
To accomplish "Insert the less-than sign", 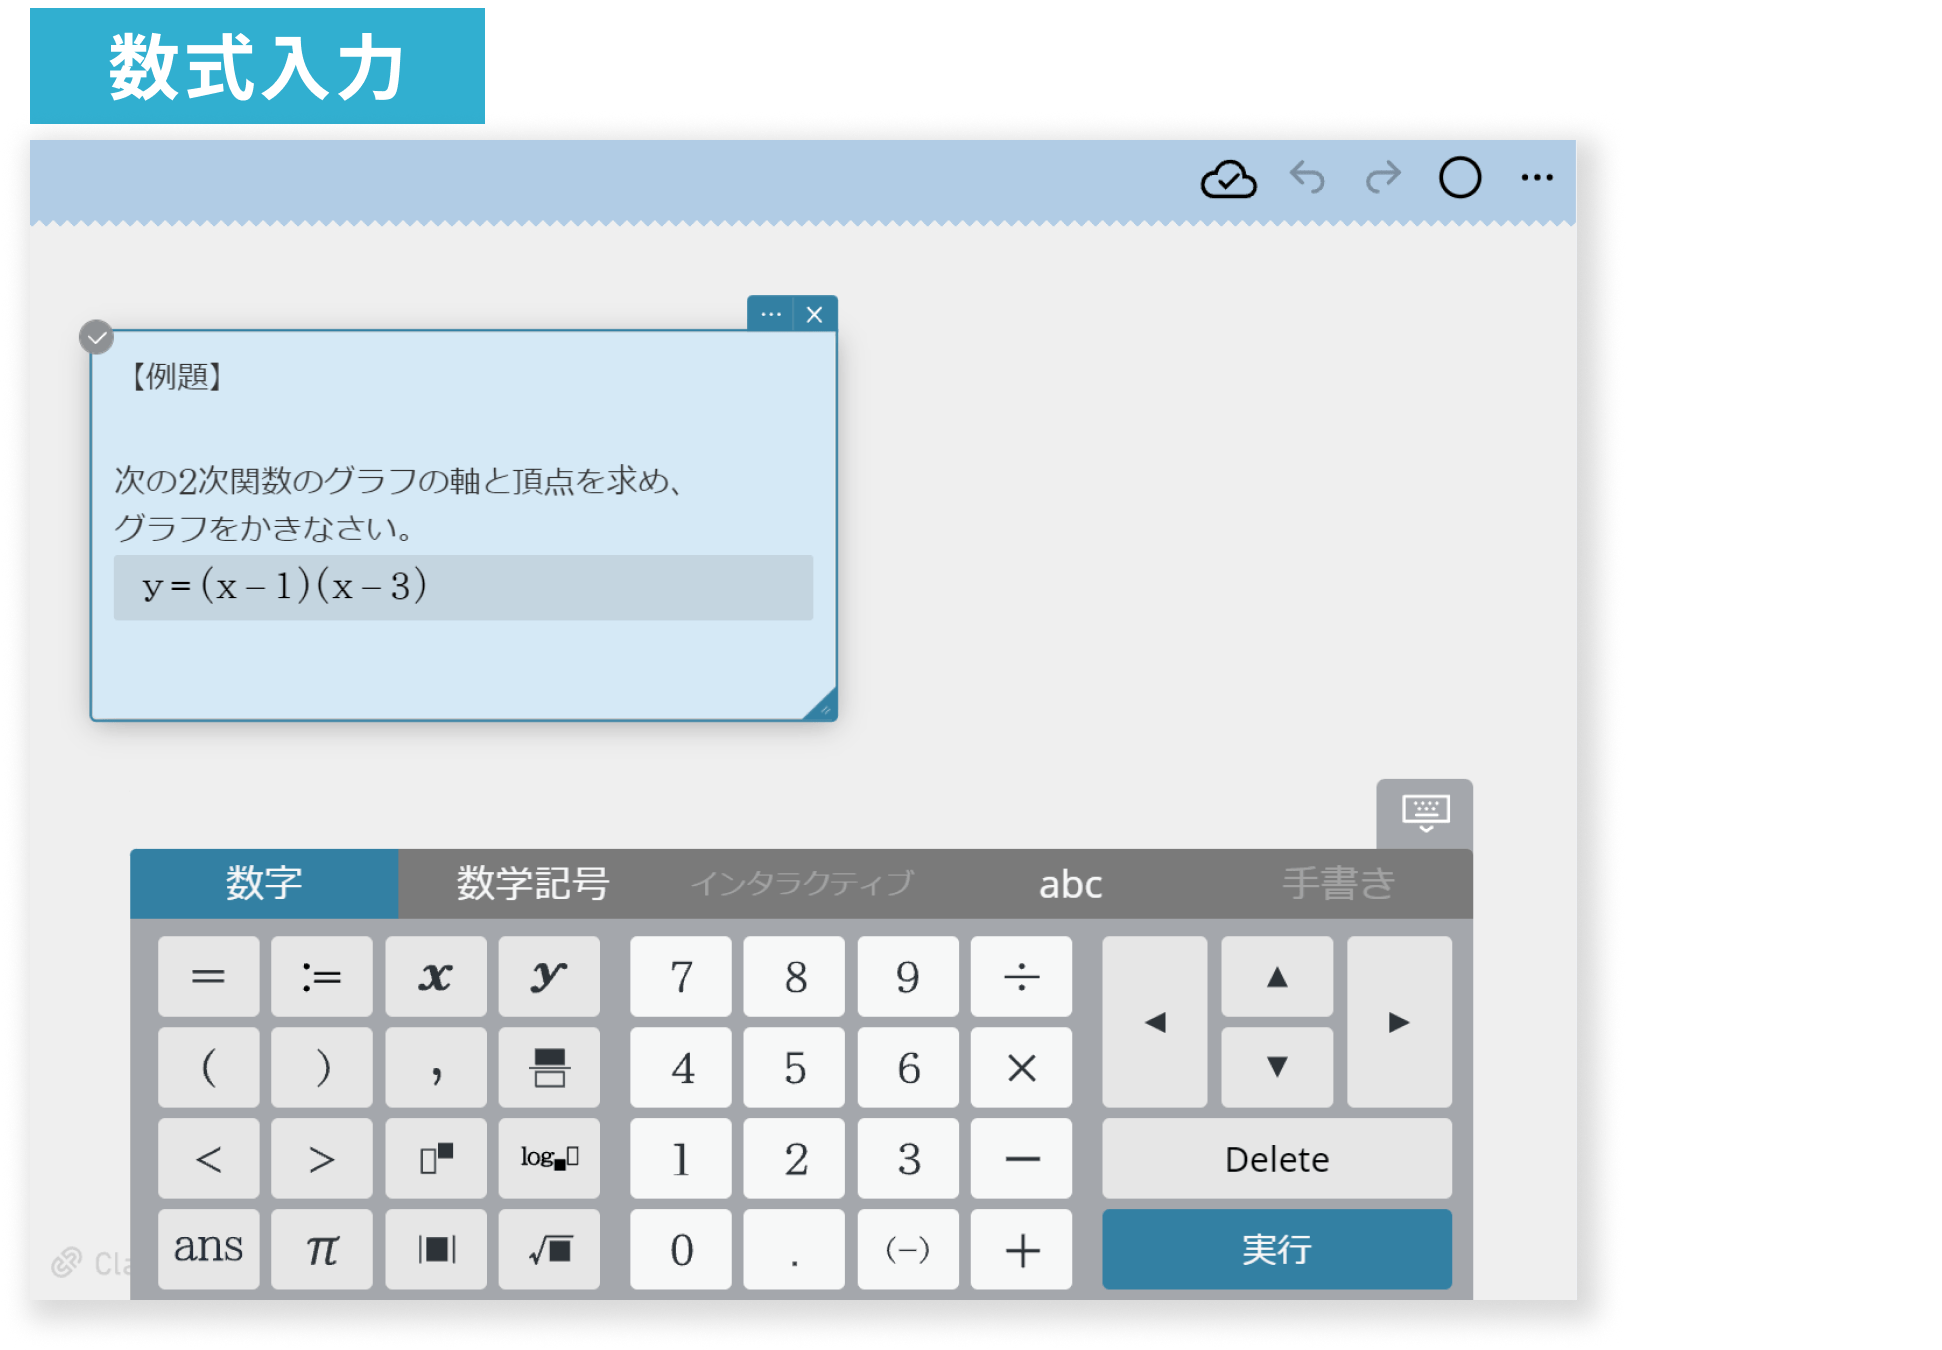I will [208, 1159].
